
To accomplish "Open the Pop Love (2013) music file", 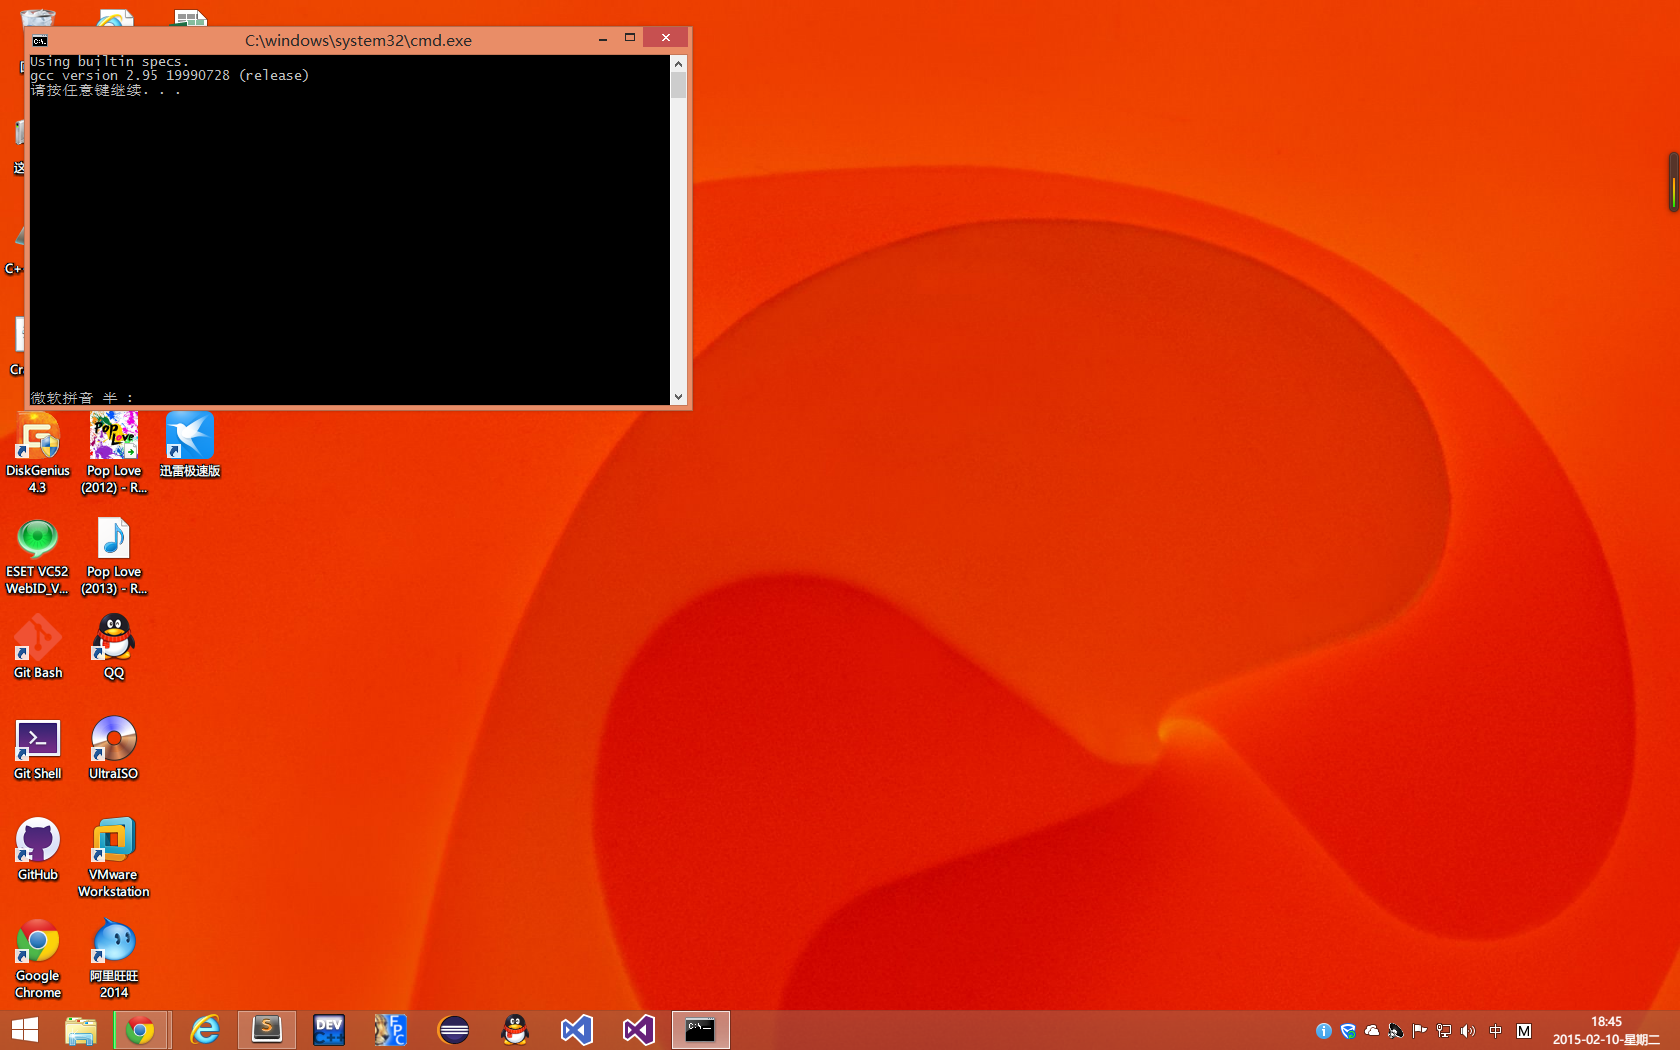I will (x=114, y=556).
